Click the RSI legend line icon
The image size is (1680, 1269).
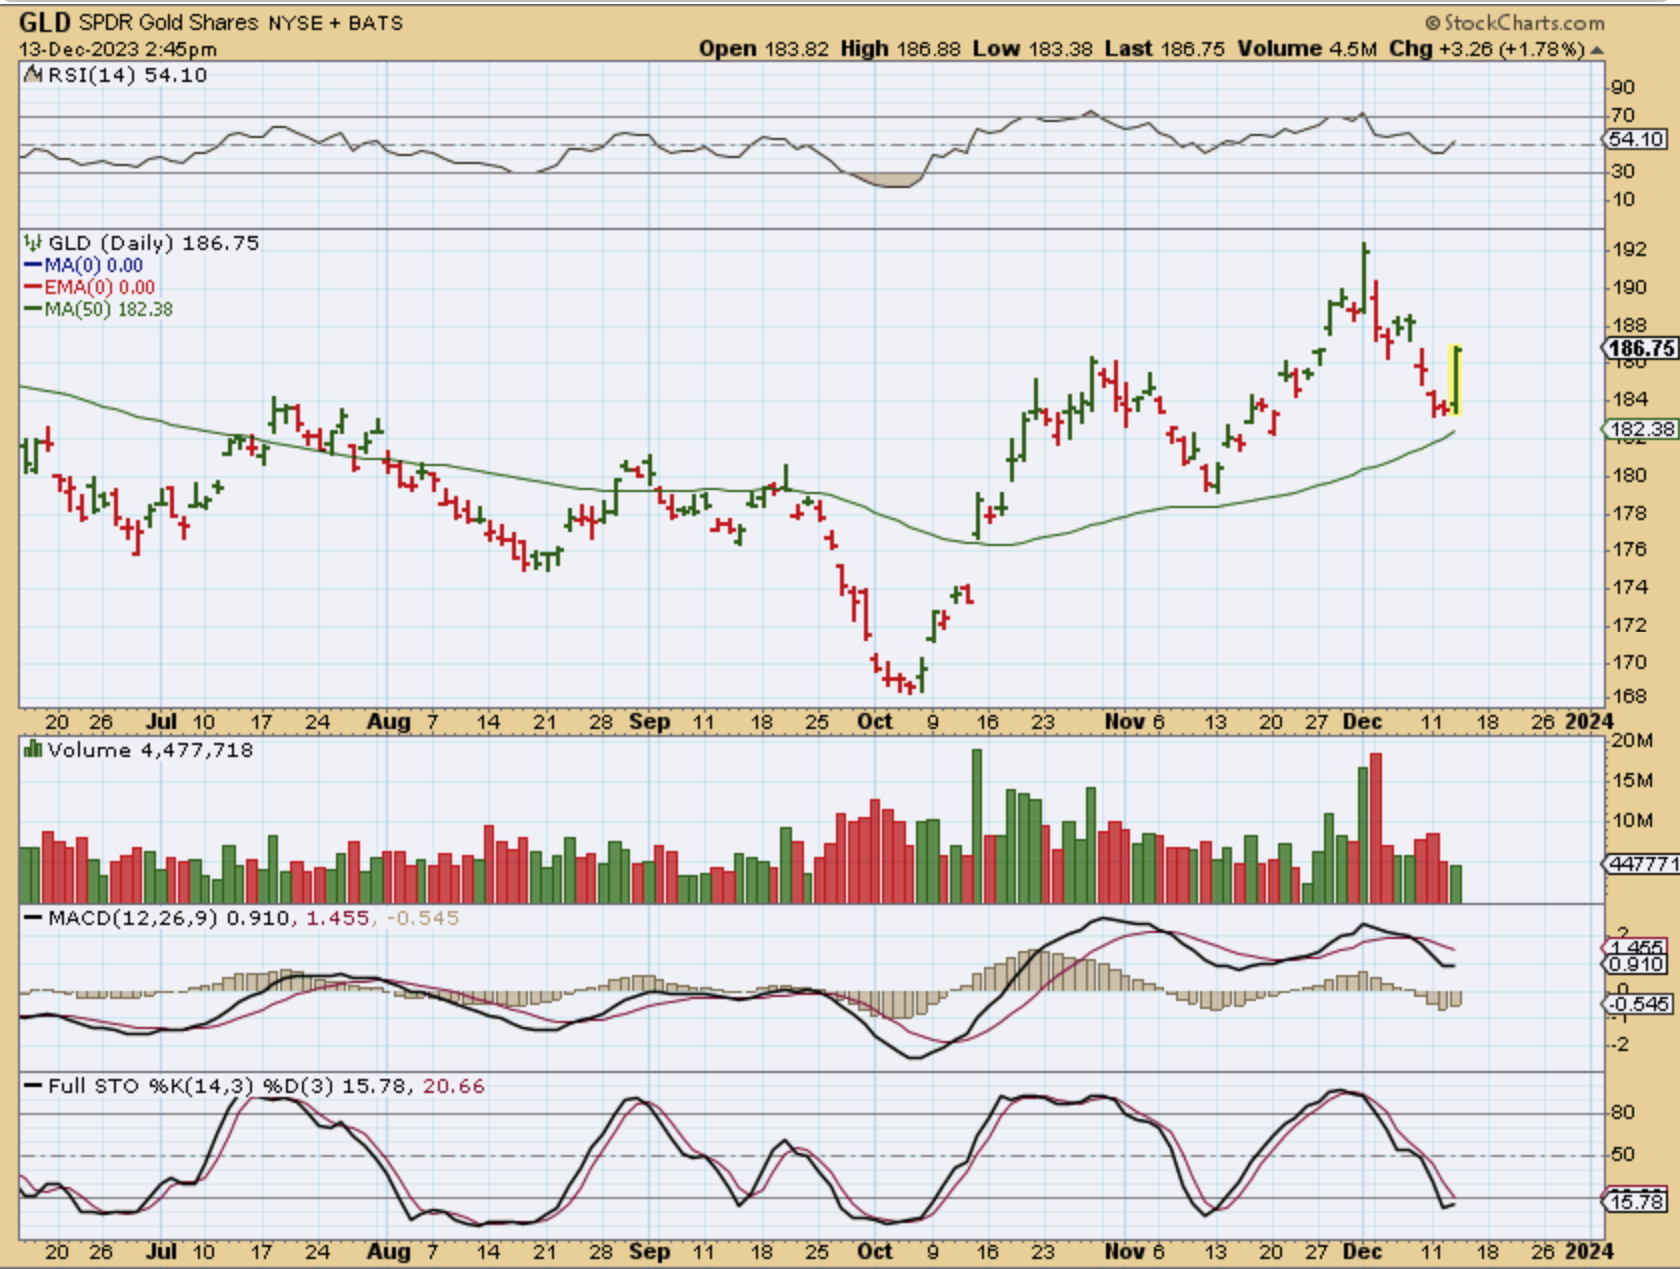point(33,75)
